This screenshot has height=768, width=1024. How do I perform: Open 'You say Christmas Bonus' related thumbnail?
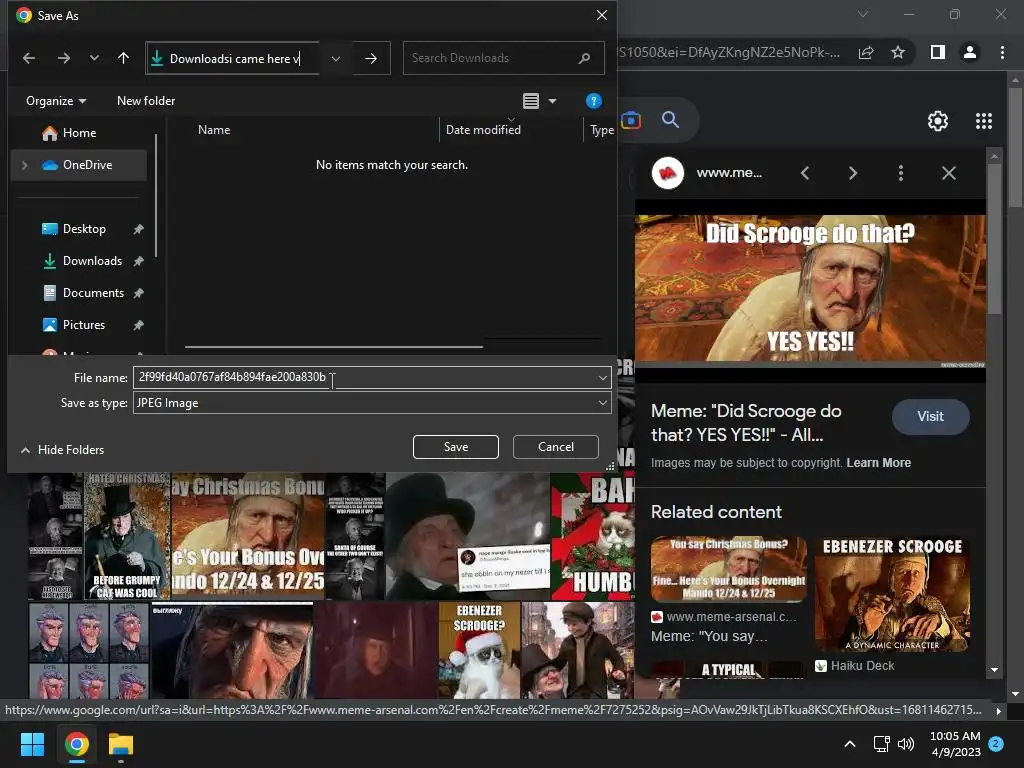pos(729,569)
